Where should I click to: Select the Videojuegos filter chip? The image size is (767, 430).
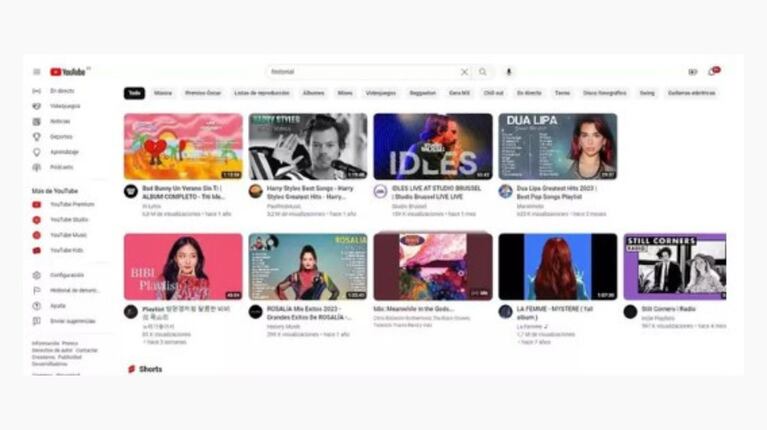pyautogui.click(x=381, y=93)
